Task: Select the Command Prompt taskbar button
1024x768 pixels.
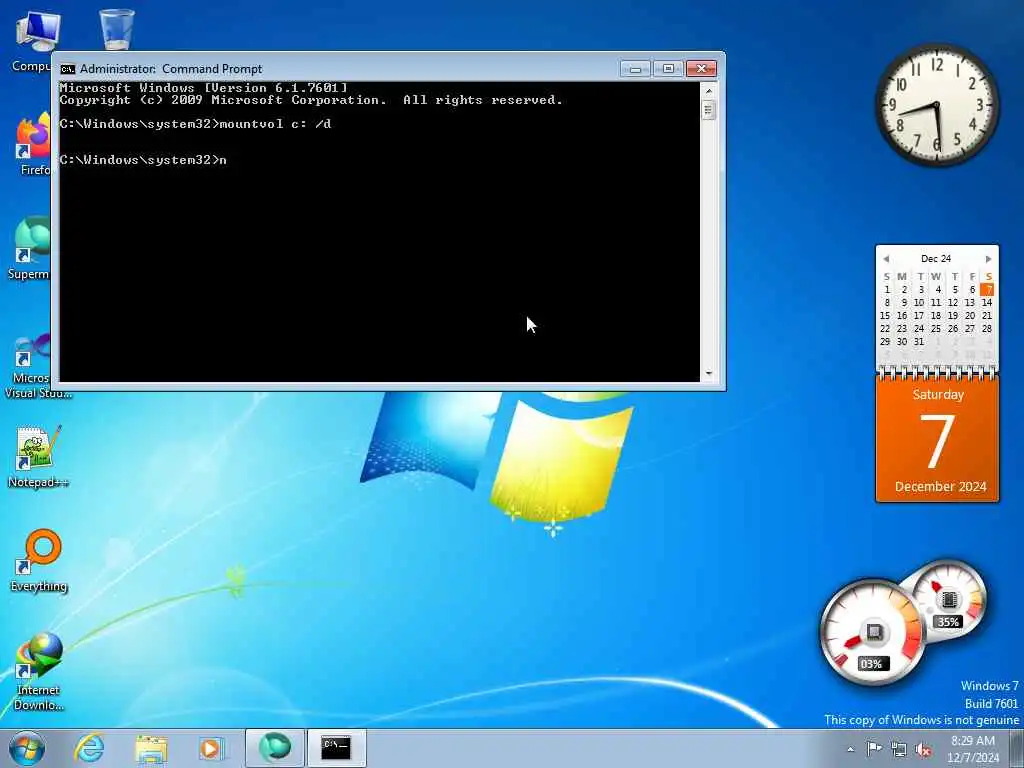Action: point(336,748)
